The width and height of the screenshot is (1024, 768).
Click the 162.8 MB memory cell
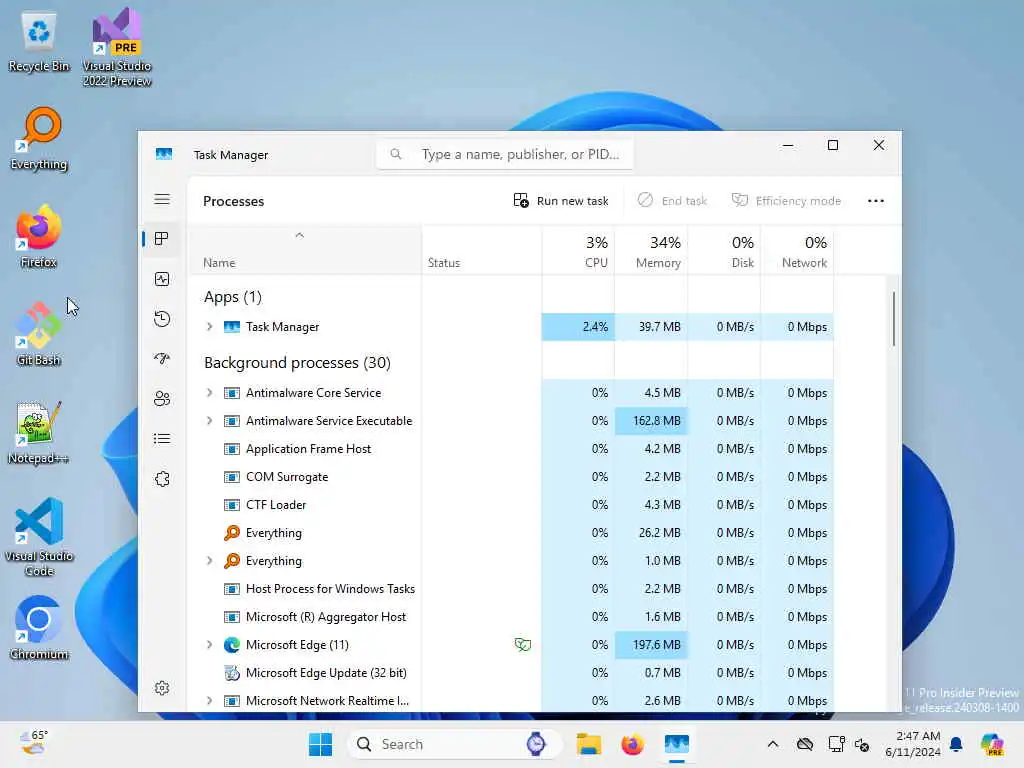(x=651, y=421)
